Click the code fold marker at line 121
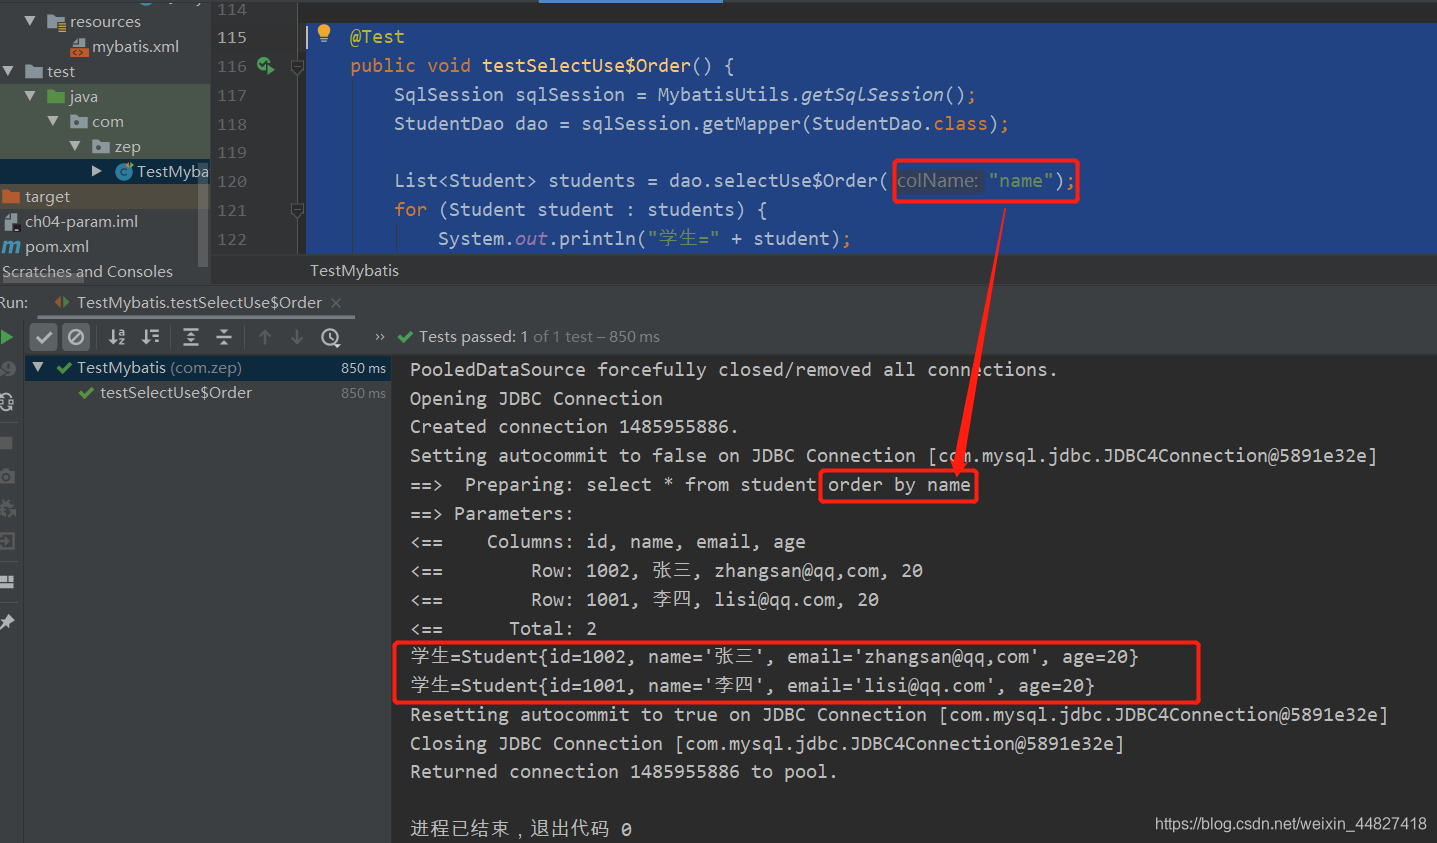Image resolution: width=1437 pixels, height=843 pixels. tap(297, 210)
